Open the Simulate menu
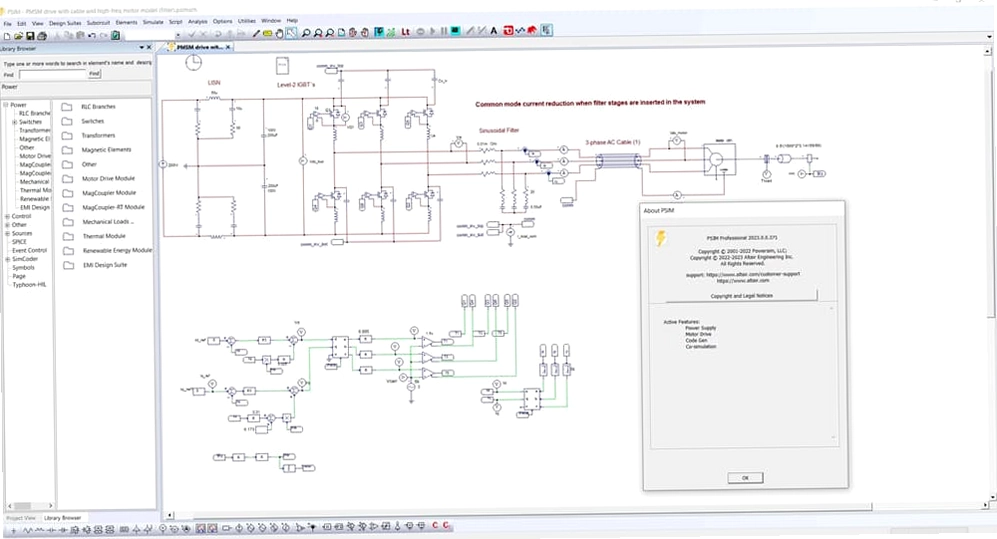The height and width of the screenshot is (539, 997). (153, 22)
